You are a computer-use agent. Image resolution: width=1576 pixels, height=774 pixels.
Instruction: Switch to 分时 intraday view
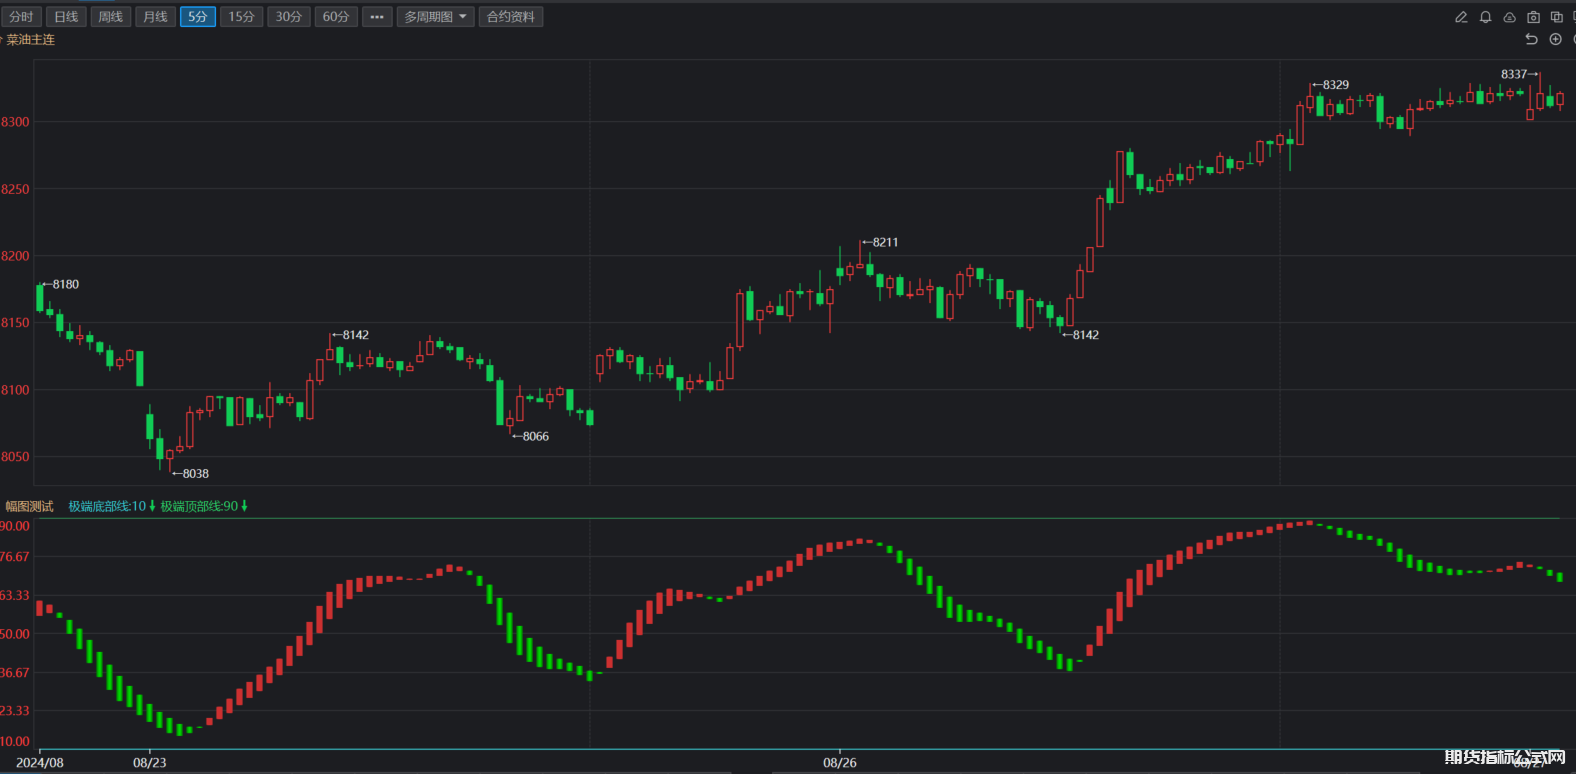click(x=21, y=17)
